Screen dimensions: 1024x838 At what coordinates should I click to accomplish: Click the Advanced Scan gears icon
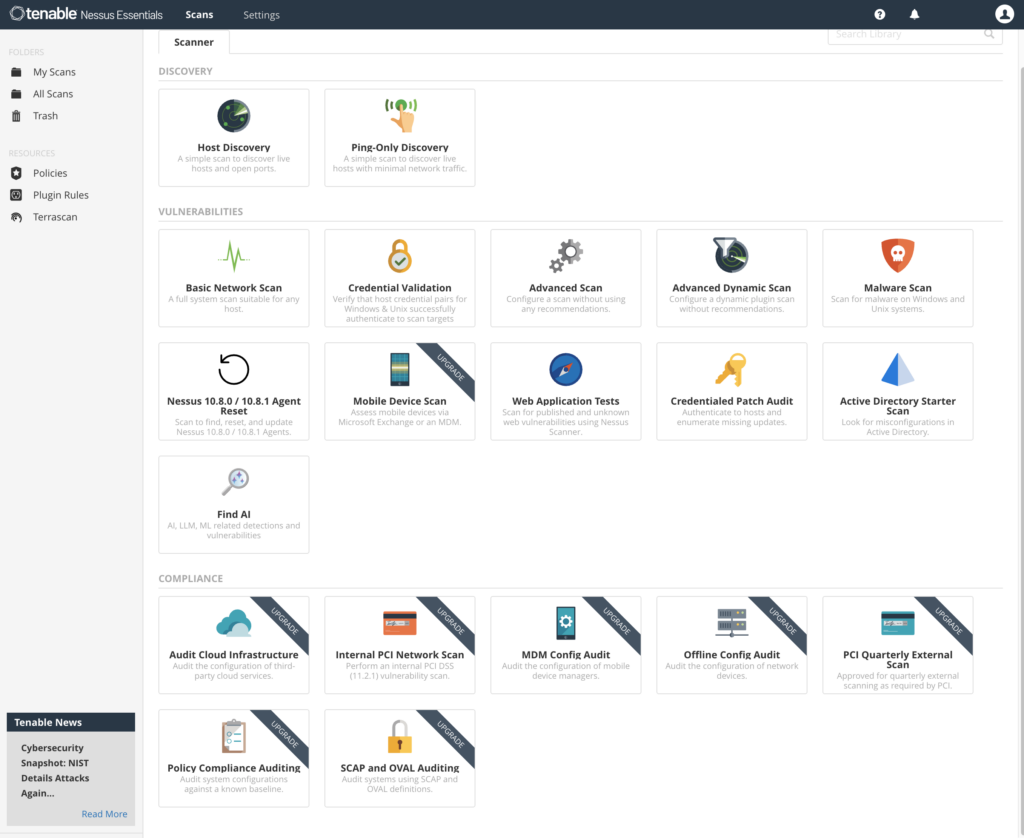coord(566,255)
